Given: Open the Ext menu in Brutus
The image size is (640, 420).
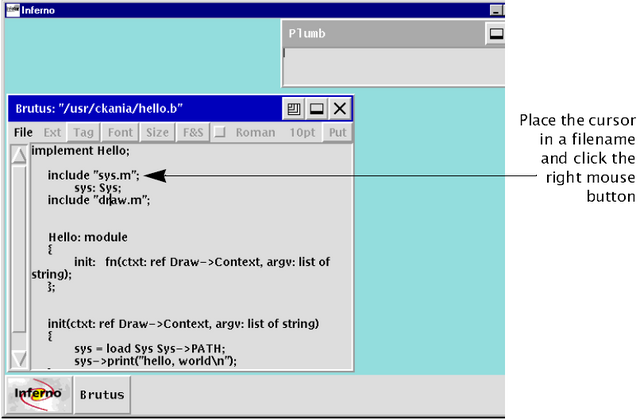Looking at the screenshot, I should (x=52, y=133).
